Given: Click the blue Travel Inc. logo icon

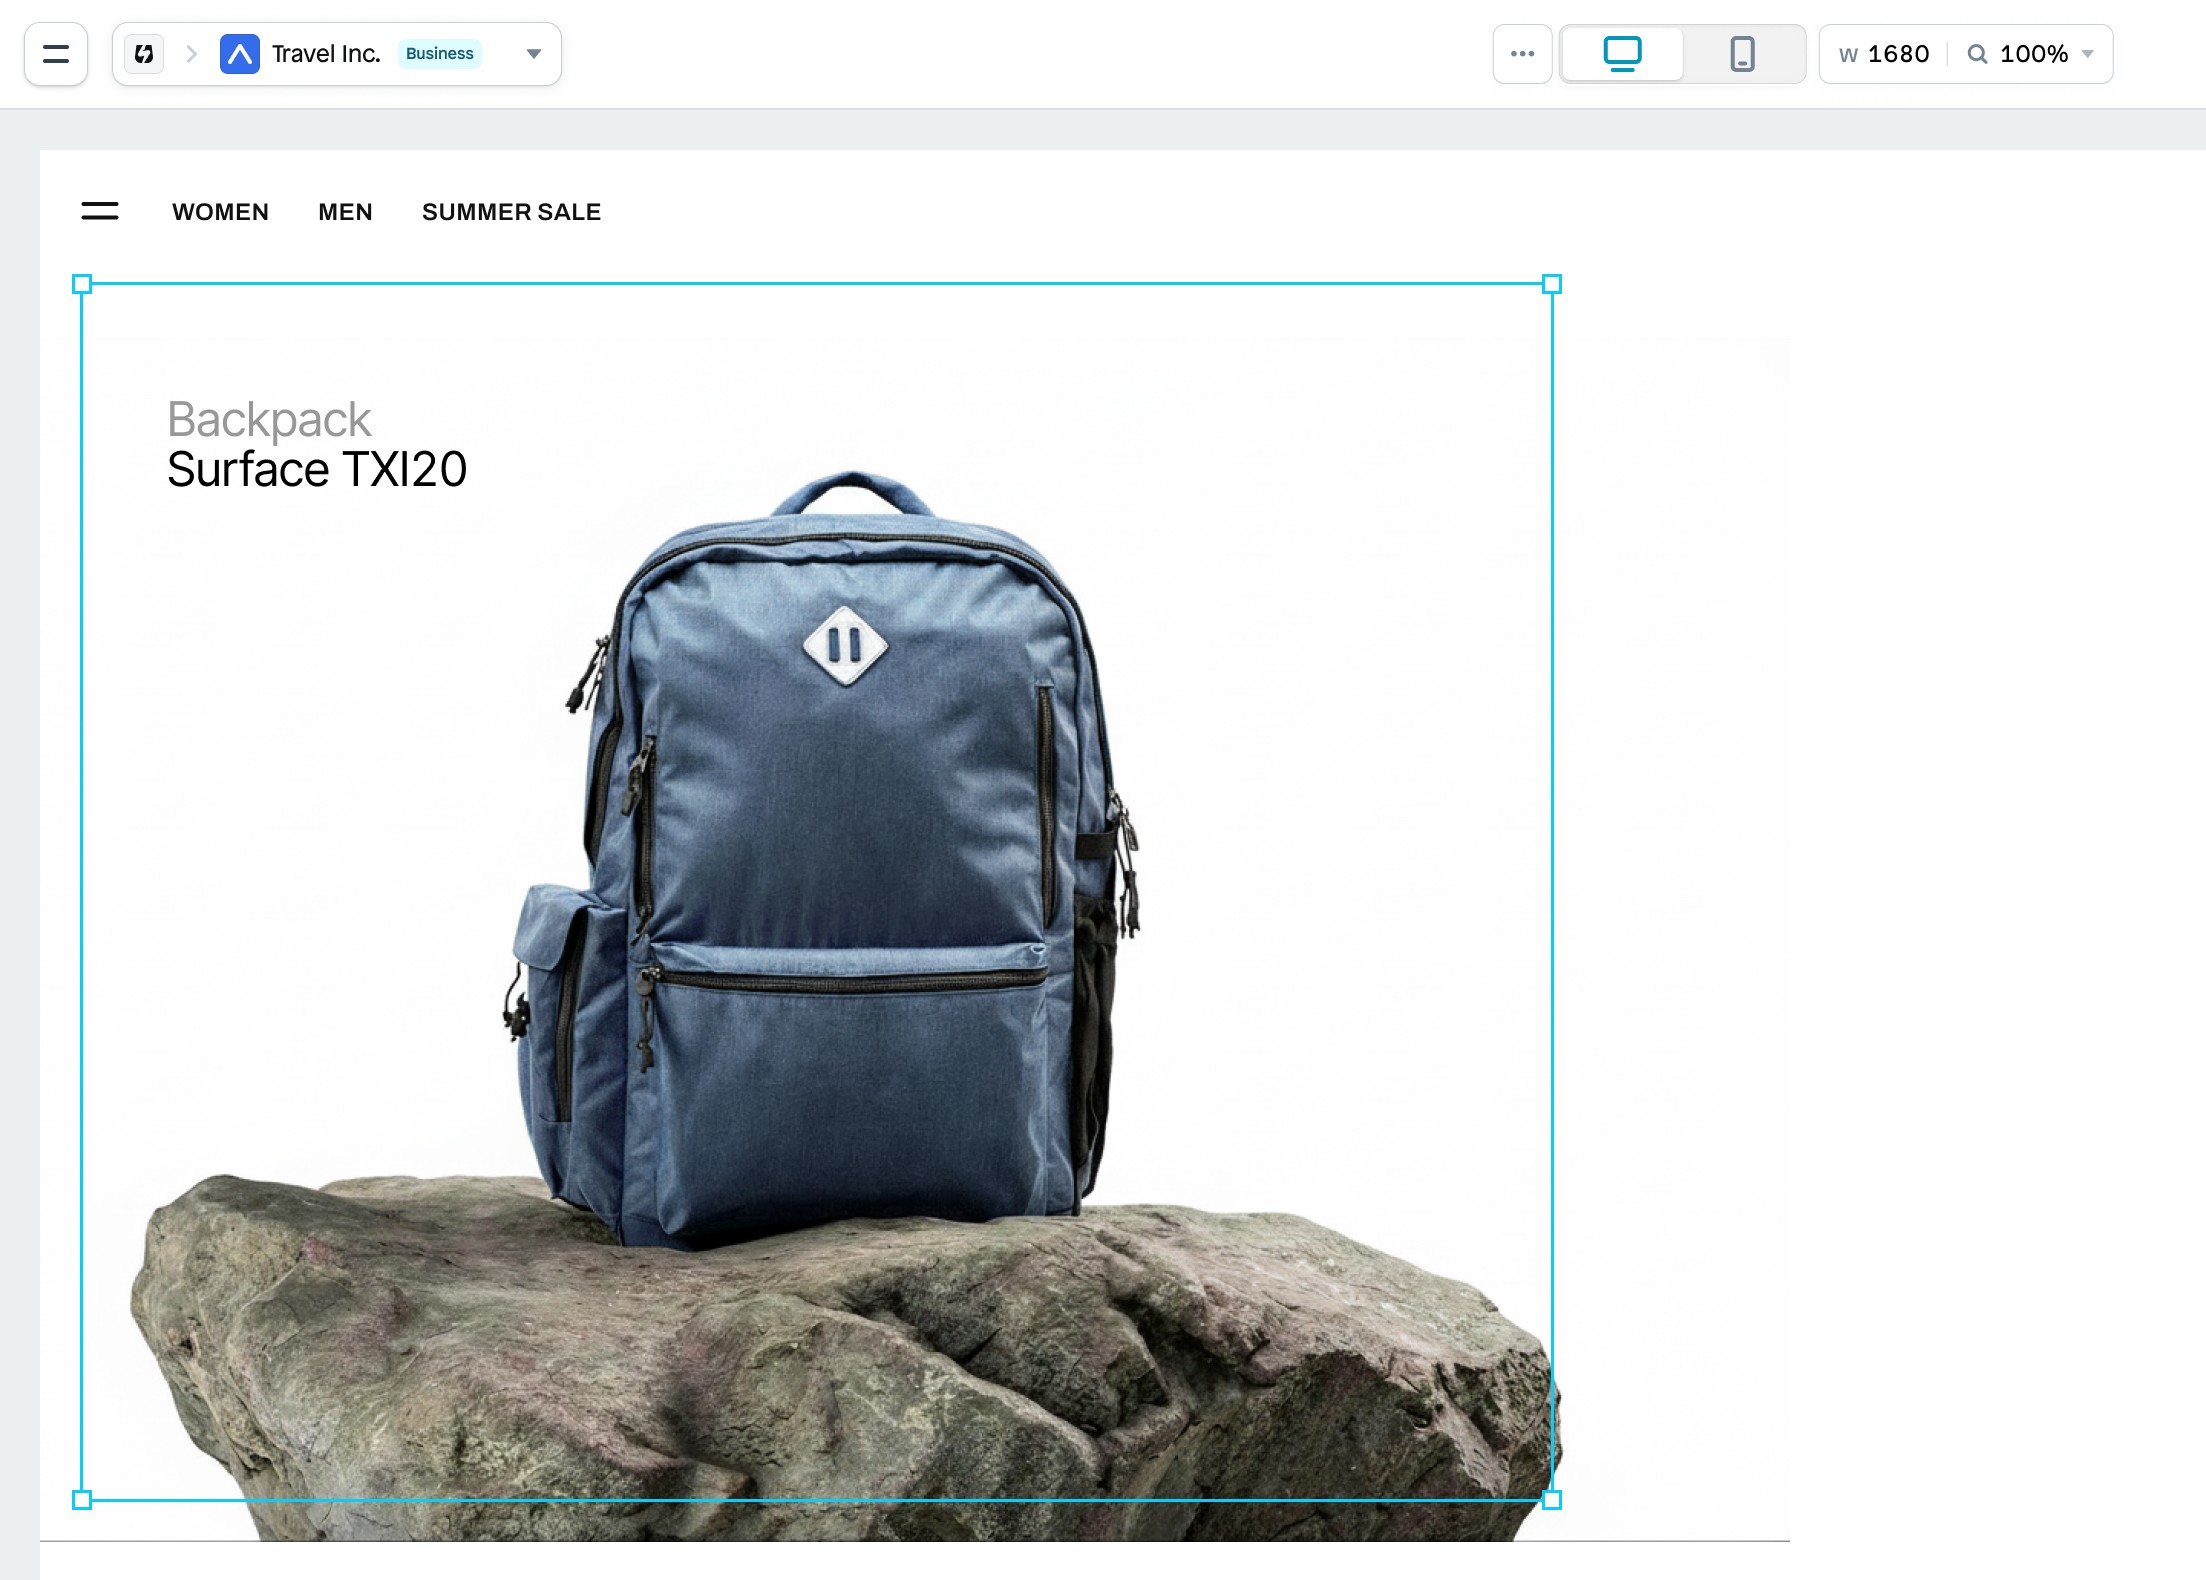Looking at the screenshot, I should pos(240,54).
